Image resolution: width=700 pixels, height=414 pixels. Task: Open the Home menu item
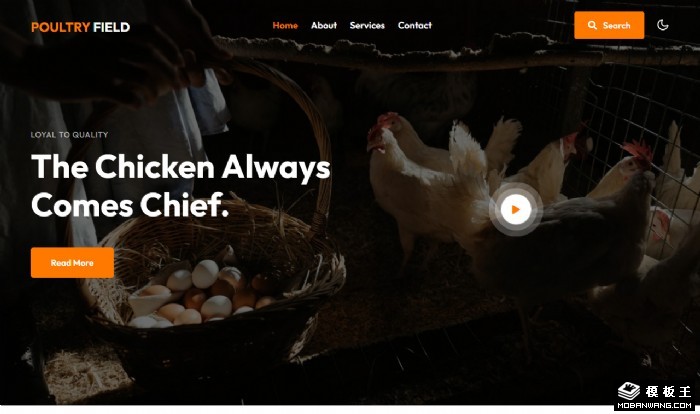click(285, 25)
